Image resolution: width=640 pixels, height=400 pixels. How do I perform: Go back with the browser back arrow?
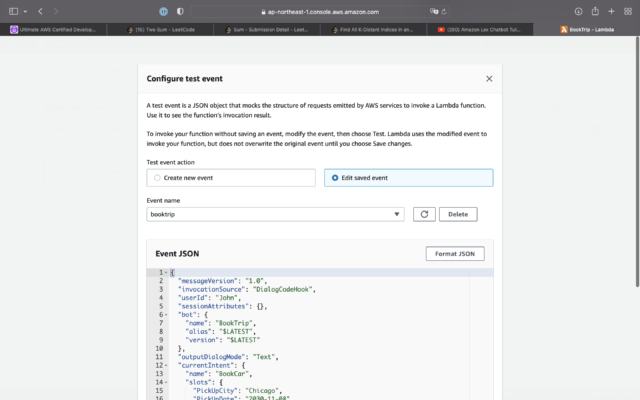(40, 11)
